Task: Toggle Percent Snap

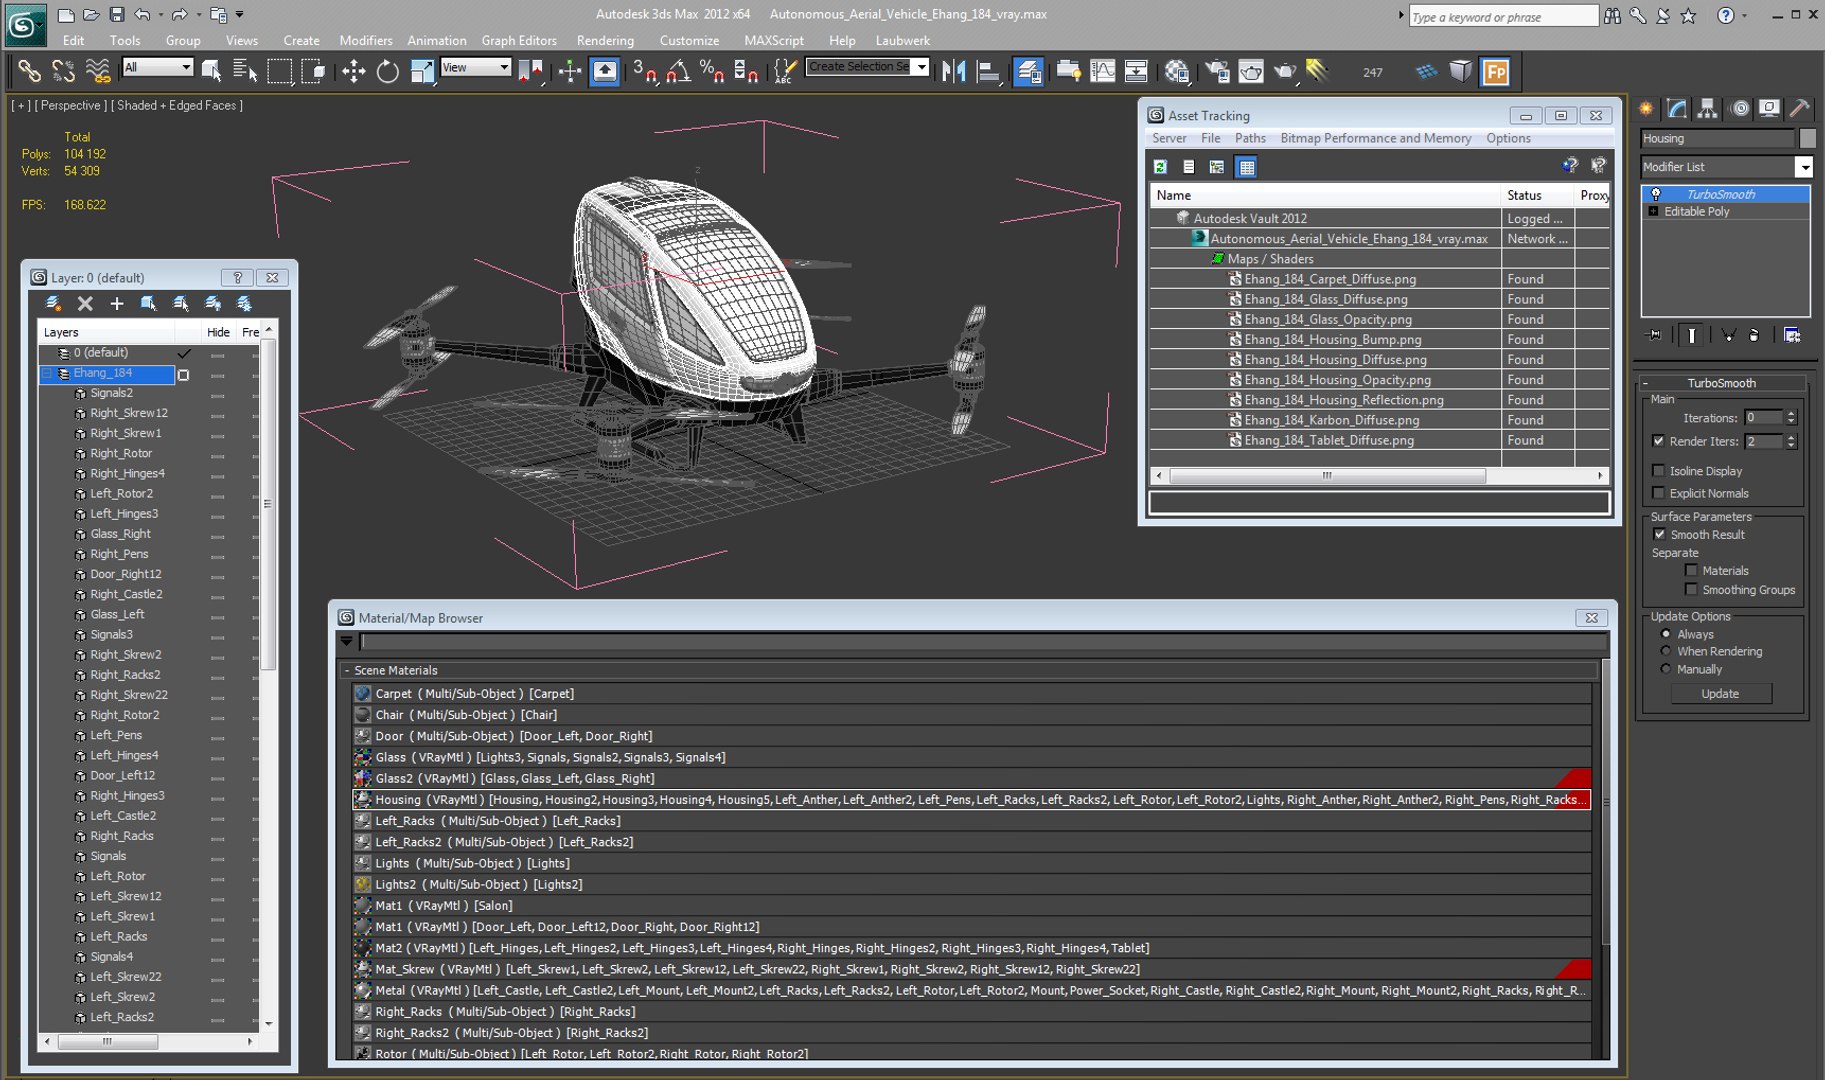Action: [x=712, y=71]
